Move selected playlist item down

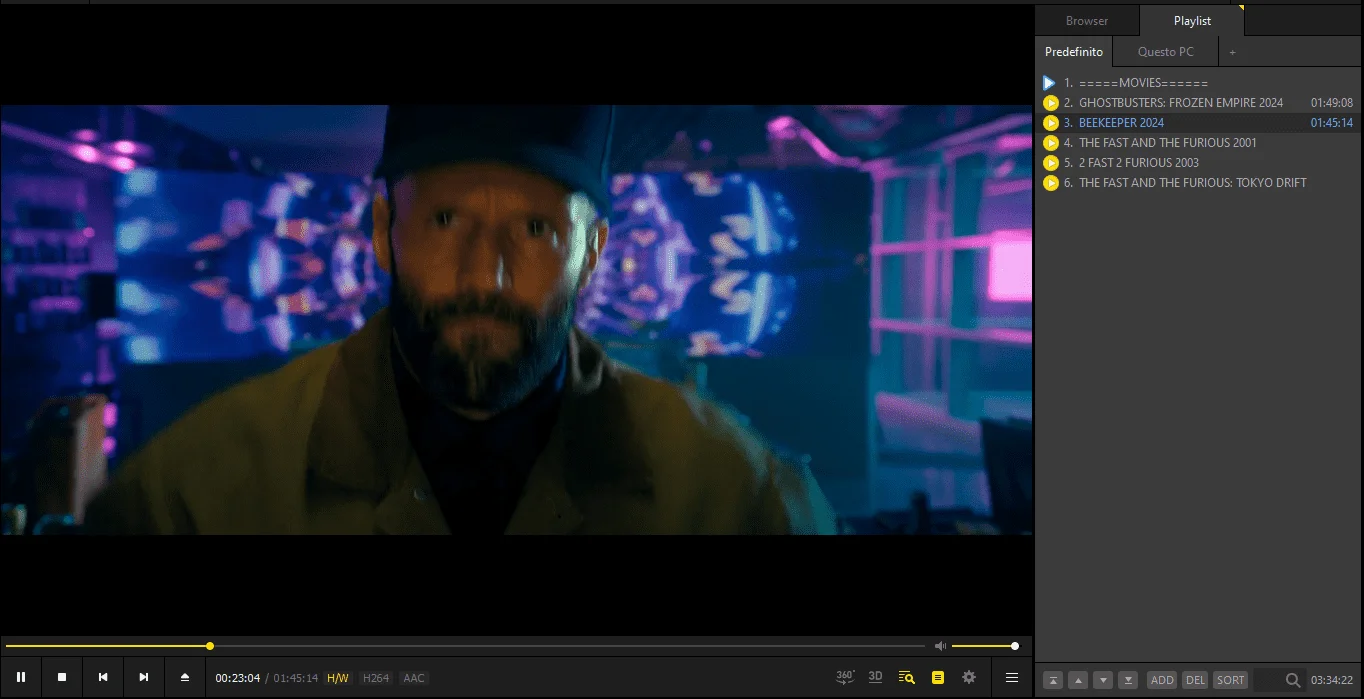1103,680
